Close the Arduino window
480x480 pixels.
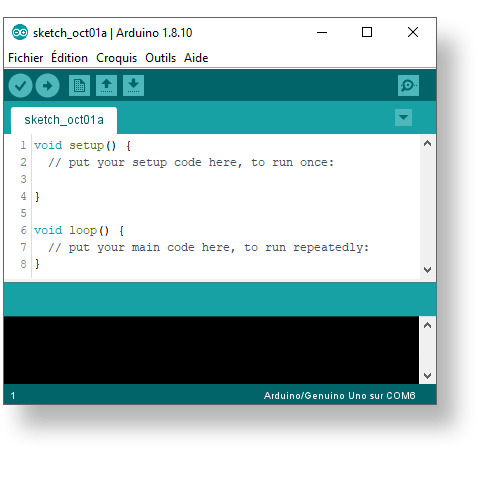click(x=413, y=32)
